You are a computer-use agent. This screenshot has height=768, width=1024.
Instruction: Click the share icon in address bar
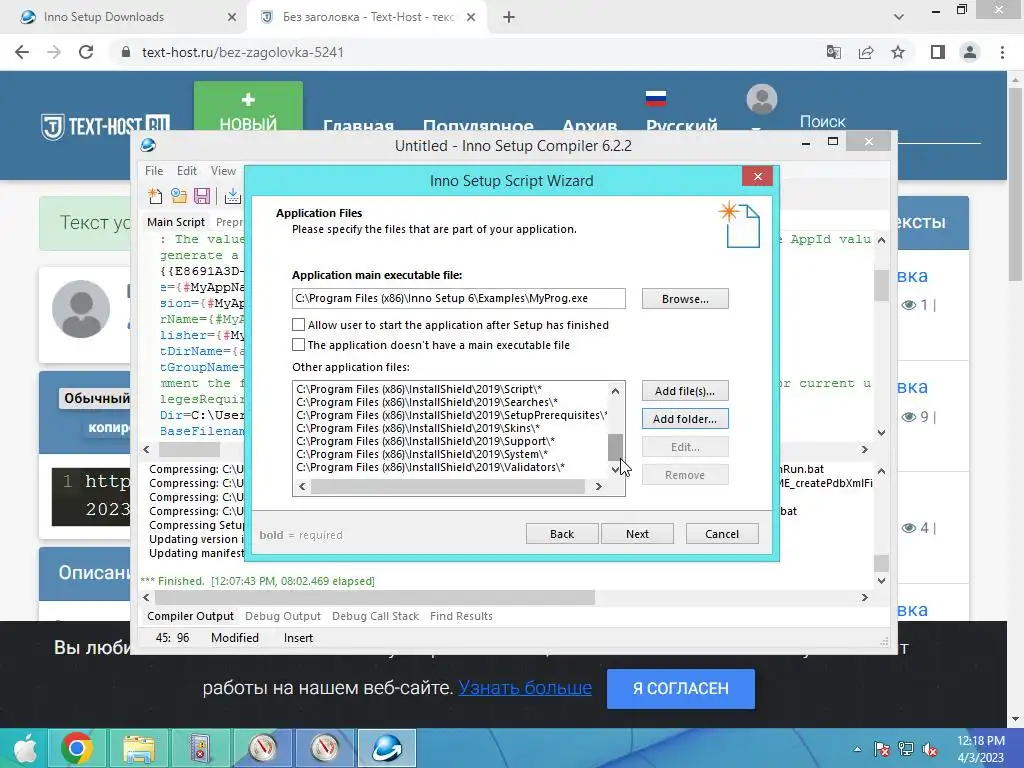click(866, 52)
